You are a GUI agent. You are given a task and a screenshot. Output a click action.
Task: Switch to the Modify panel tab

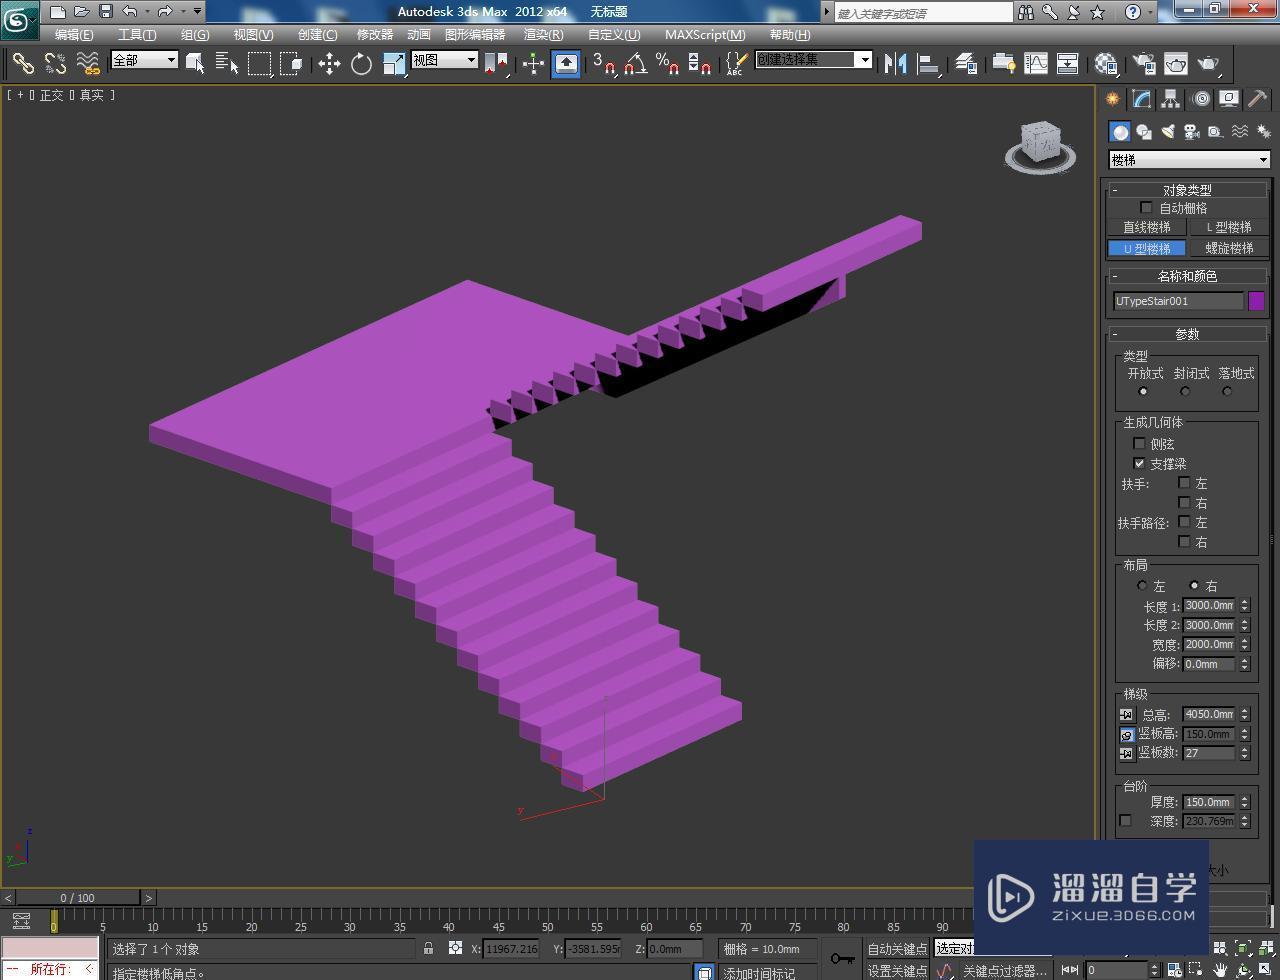[1142, 99]
